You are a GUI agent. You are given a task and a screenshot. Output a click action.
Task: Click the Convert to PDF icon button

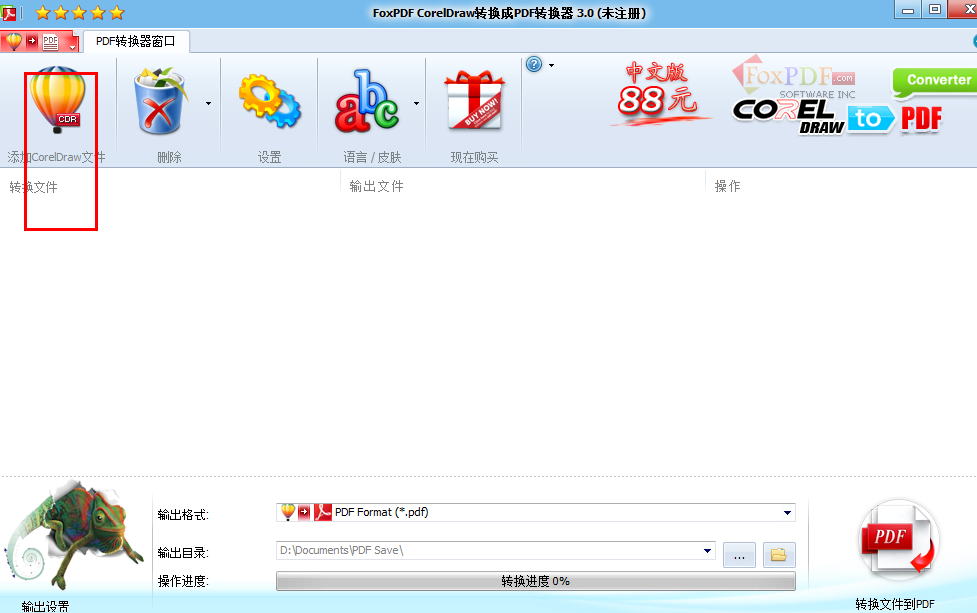(898, 541)
